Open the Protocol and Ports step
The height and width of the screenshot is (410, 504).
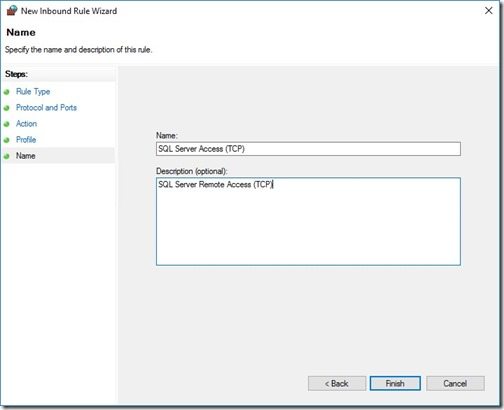click(46, 108)
